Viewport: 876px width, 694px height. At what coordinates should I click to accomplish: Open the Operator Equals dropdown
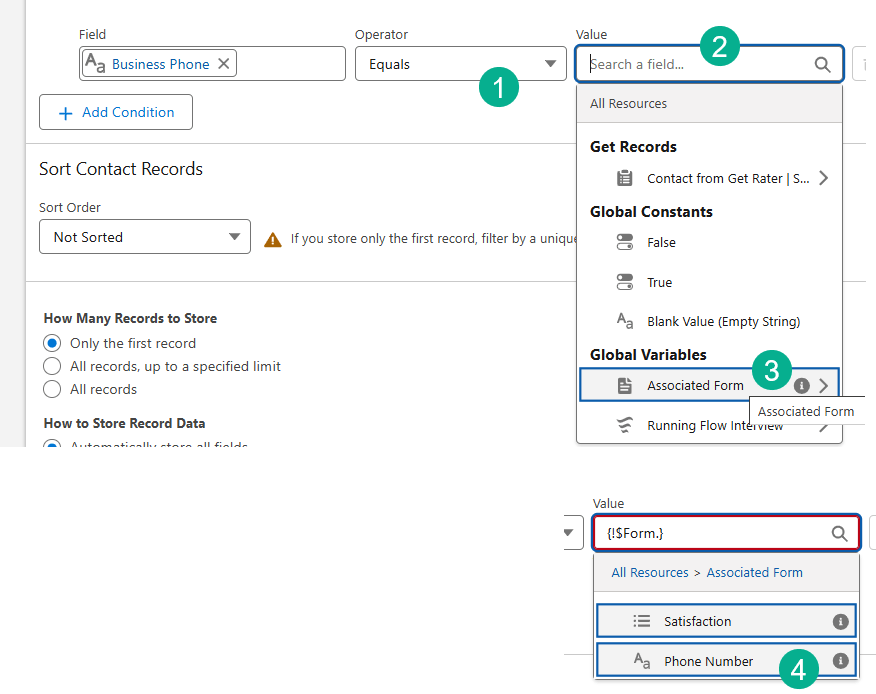(x=460, y=64)
